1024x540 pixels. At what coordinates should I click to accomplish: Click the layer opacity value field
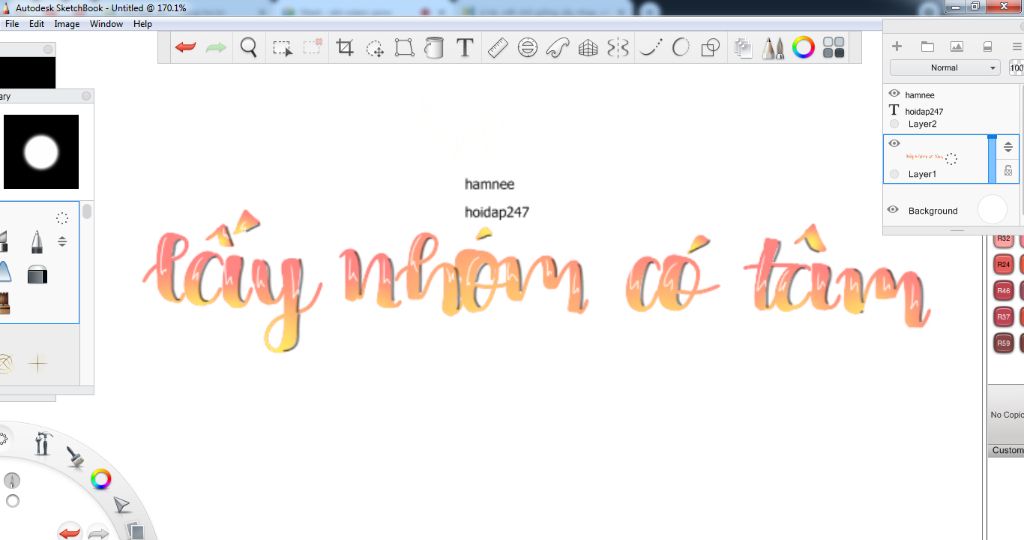click(x=1017, y=68)
